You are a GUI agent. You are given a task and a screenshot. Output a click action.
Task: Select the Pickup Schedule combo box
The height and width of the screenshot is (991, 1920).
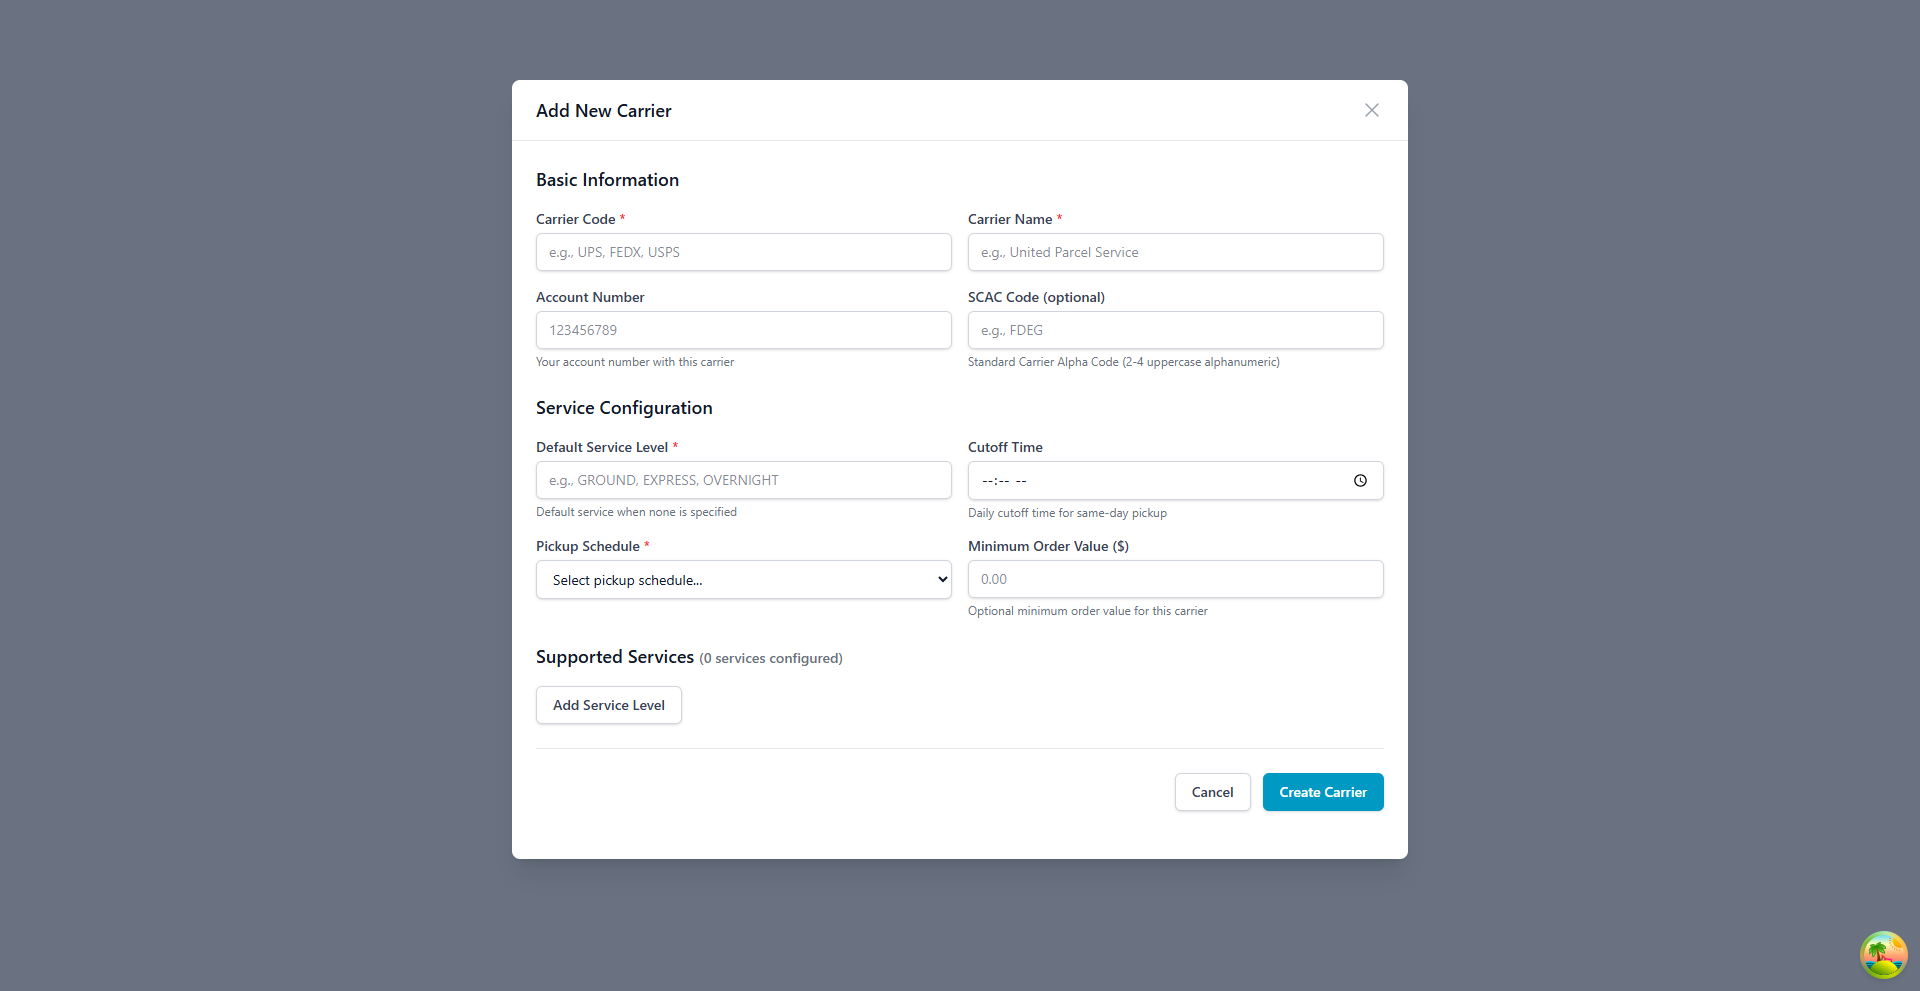(743, 579)
